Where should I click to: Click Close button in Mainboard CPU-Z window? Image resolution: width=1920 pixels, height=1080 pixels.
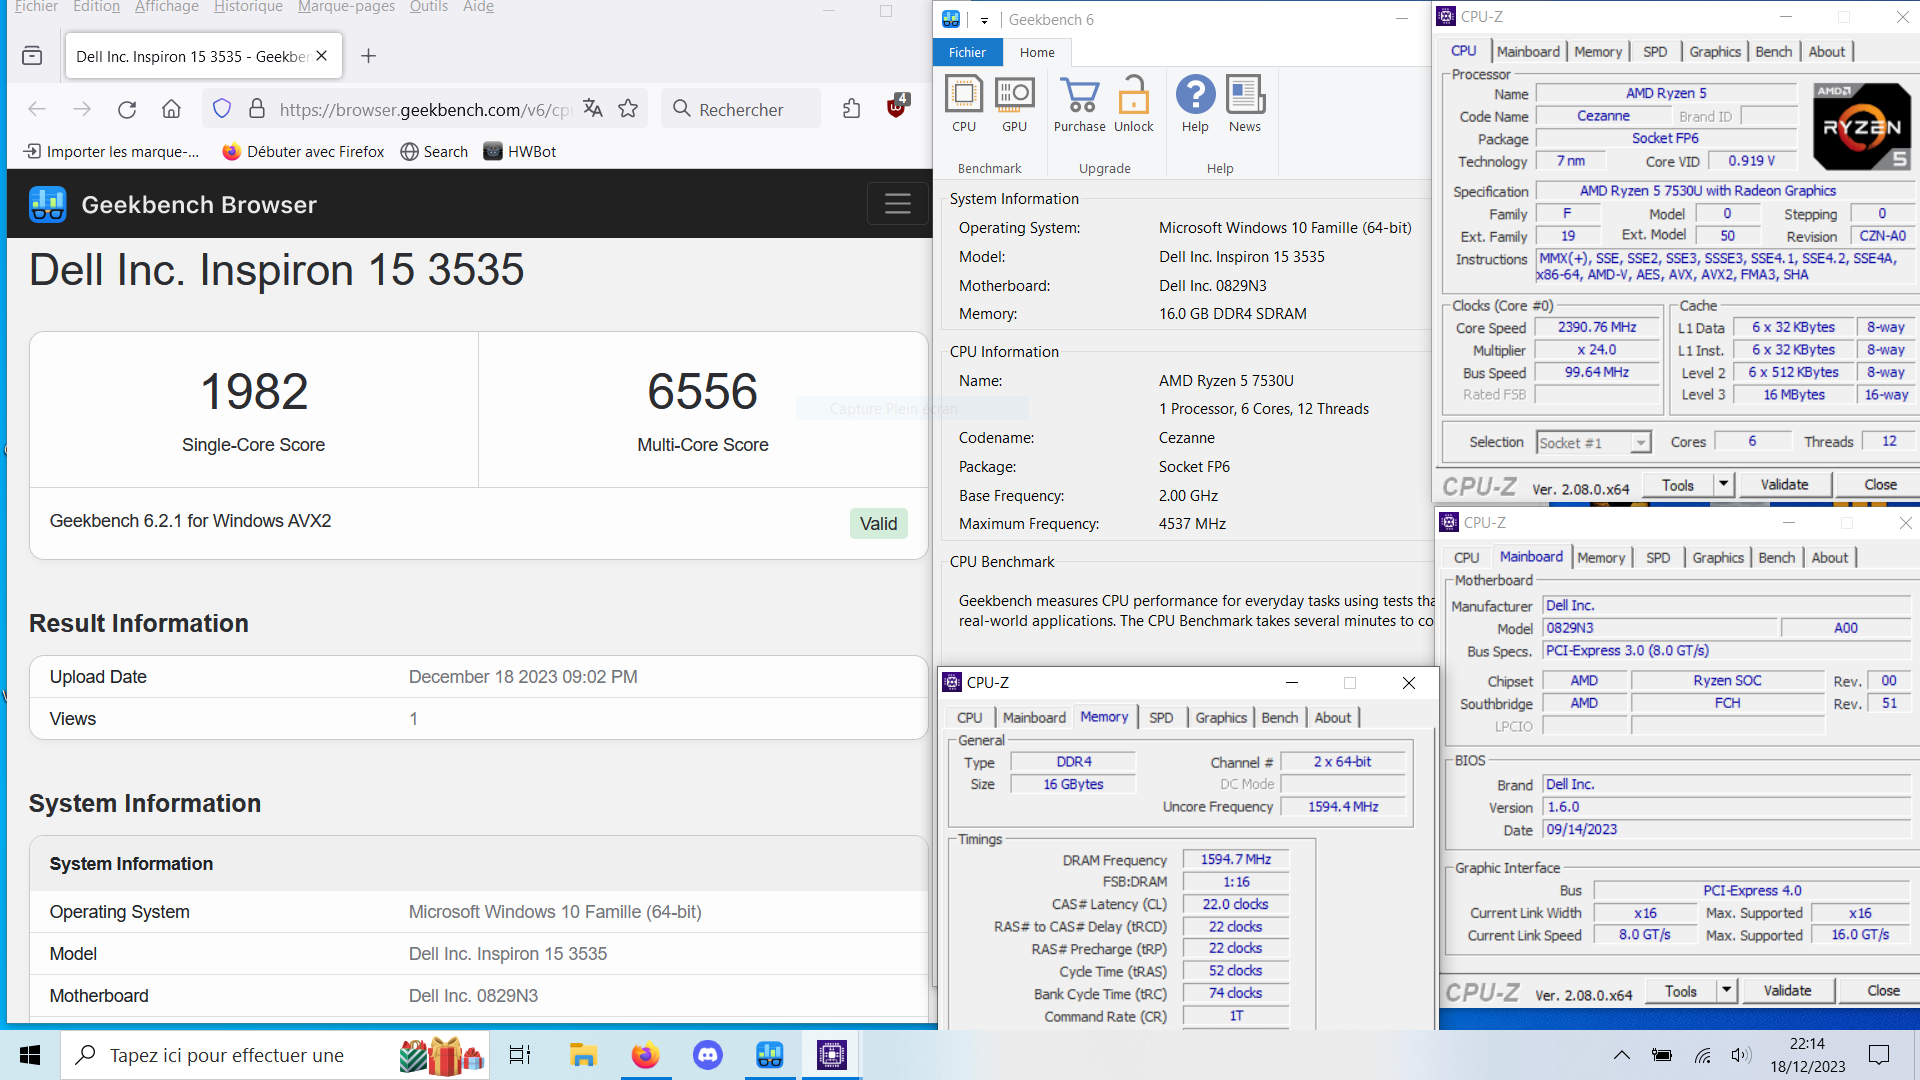tap(1883, 990)
